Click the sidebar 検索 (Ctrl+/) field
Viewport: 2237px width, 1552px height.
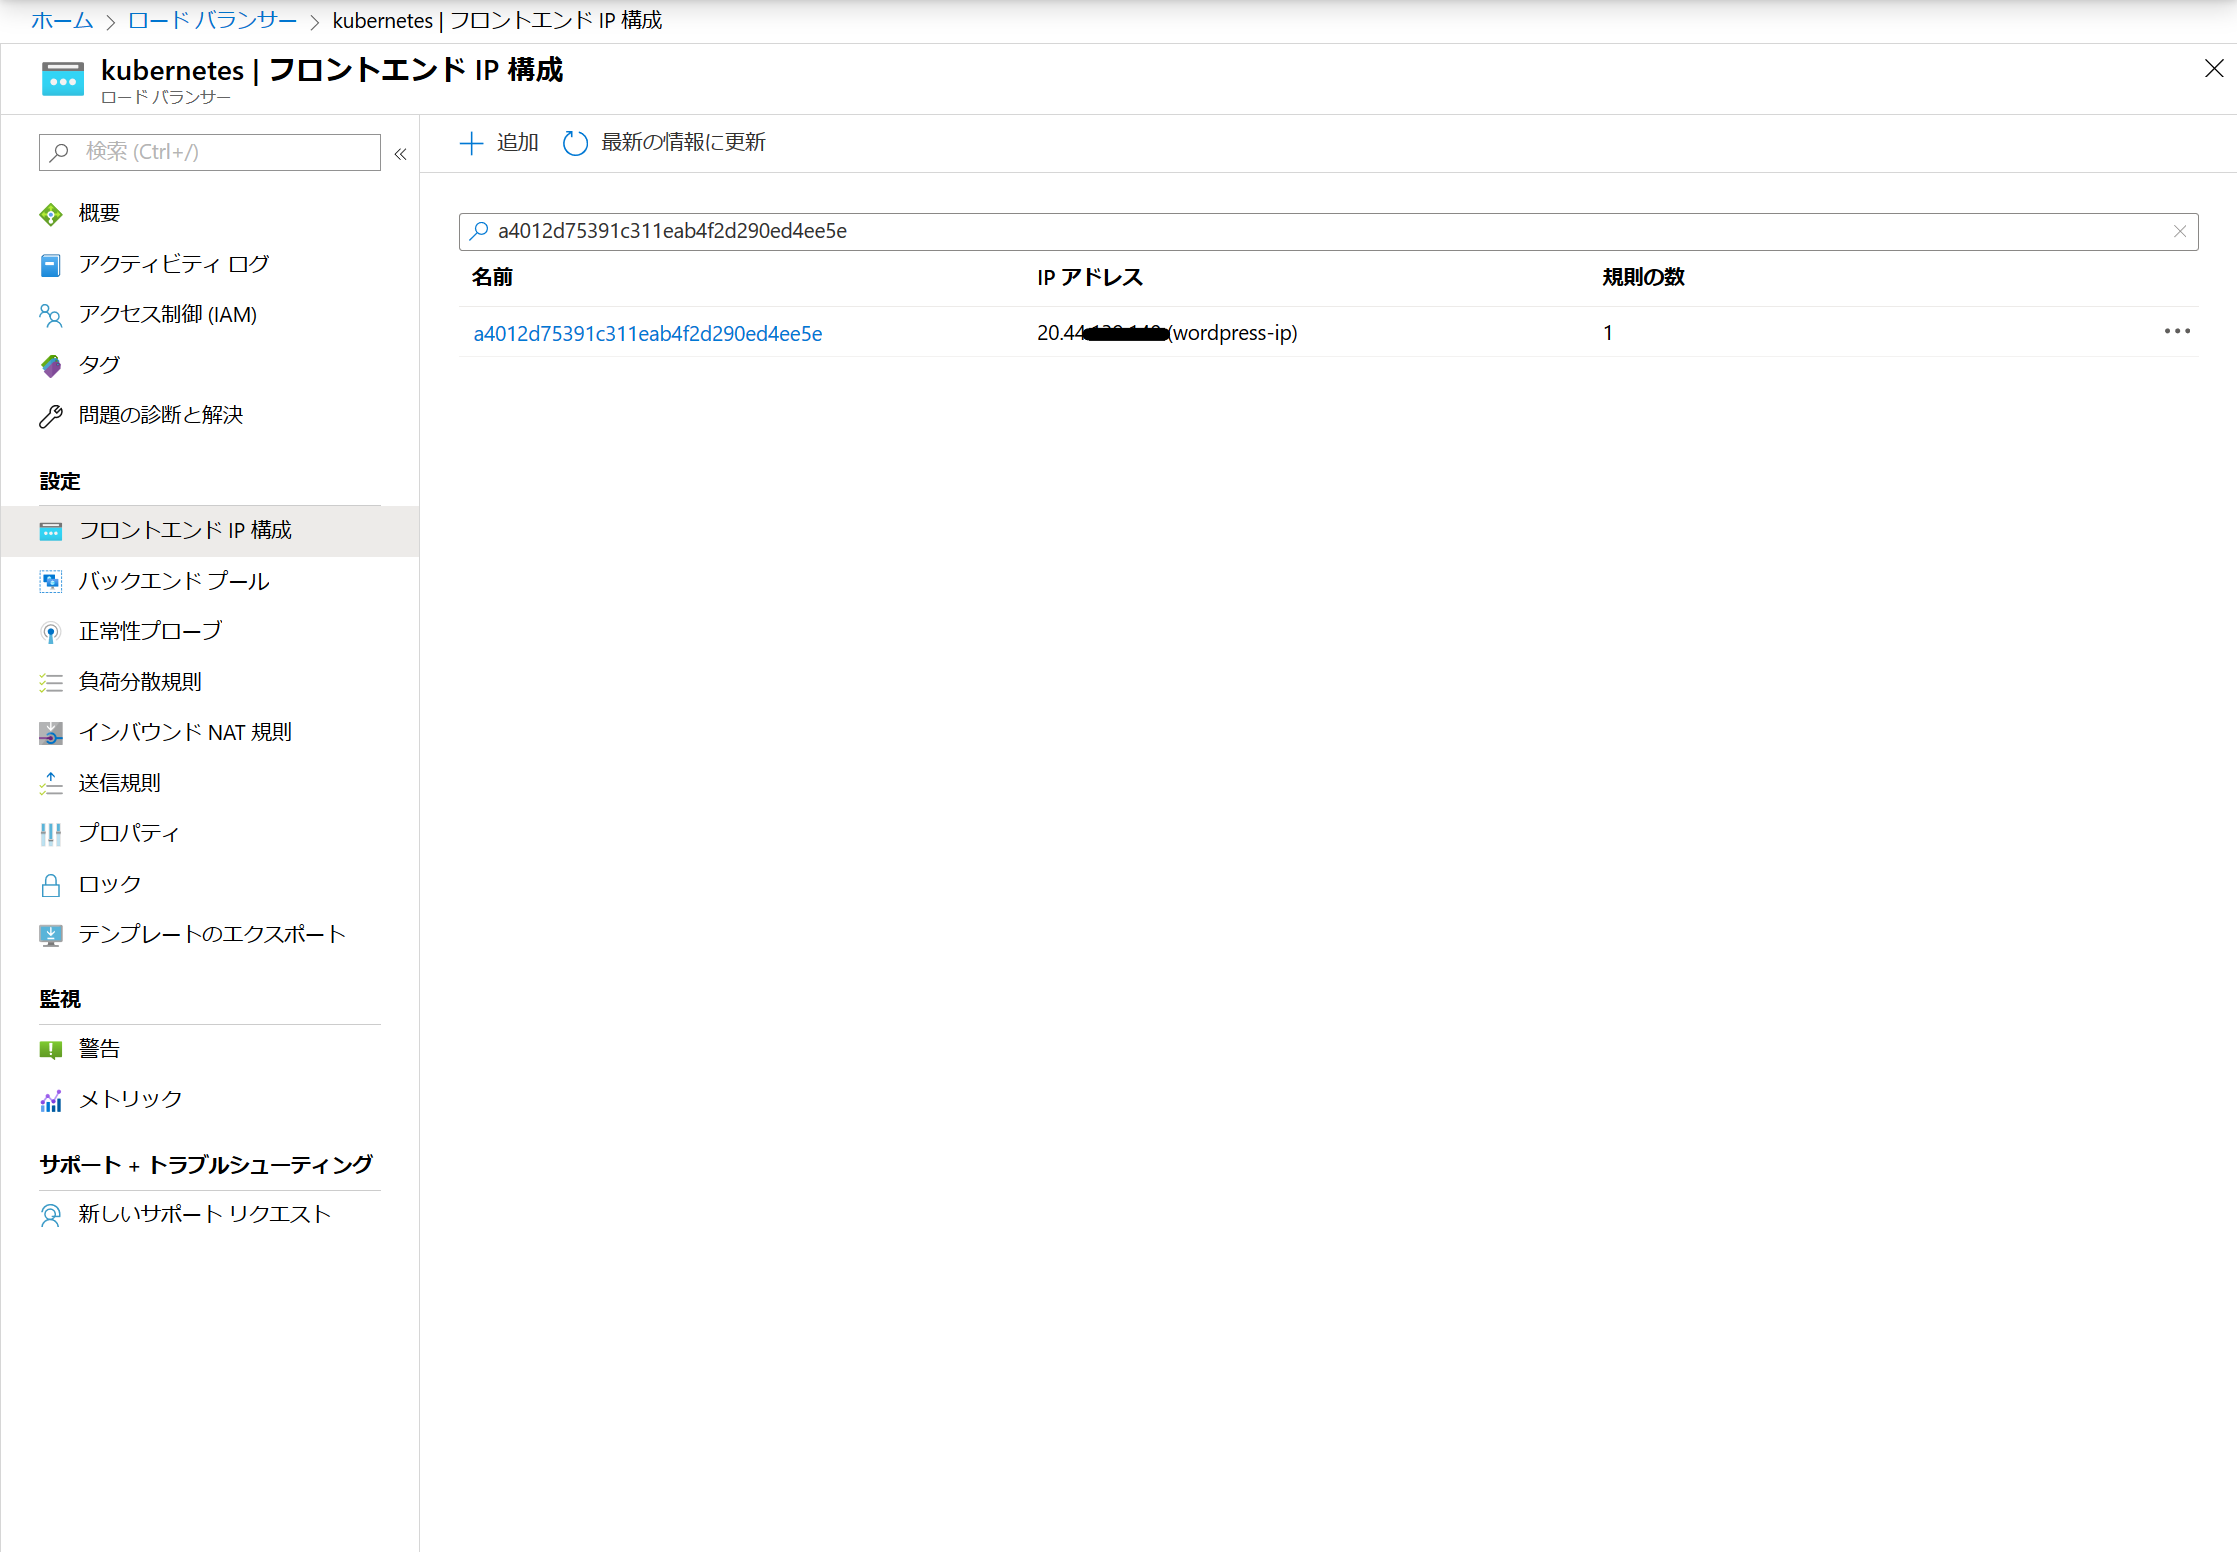coord(210,152)
